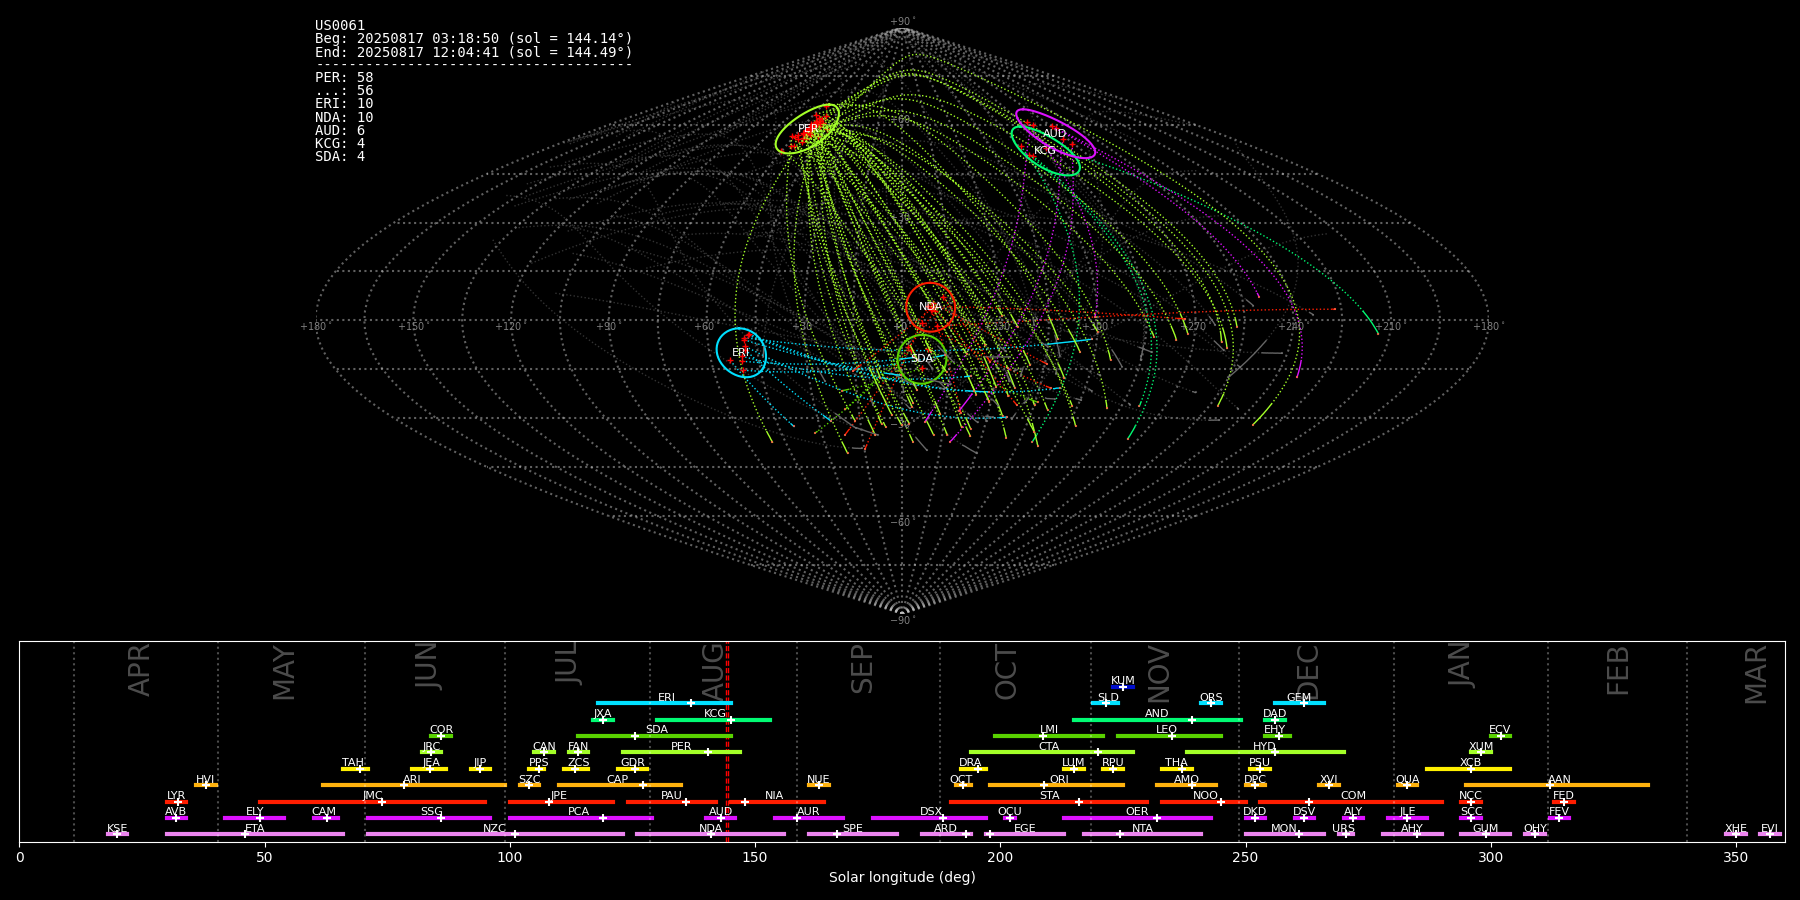Click the ERI cyan radiant circle on map

tap(741, 353)
